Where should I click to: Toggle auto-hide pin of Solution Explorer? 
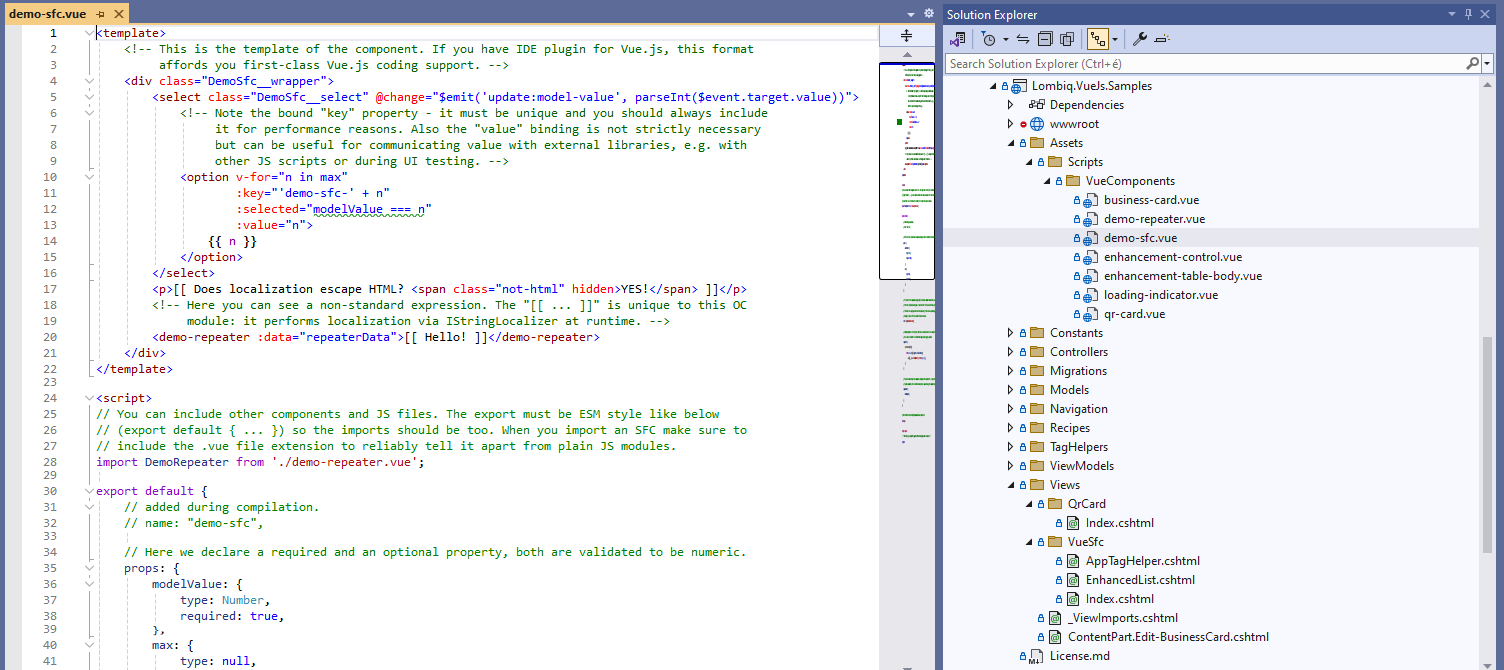click(1468, 14)
